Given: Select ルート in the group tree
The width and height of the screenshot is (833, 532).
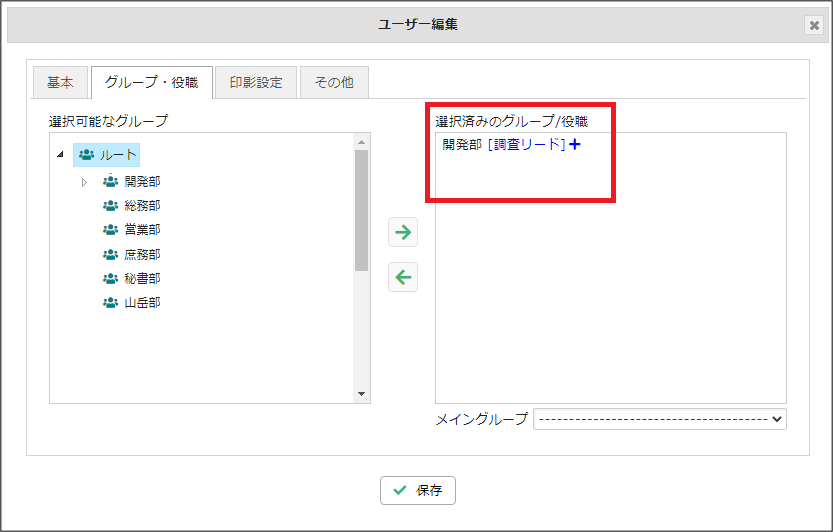Looking at the screenshot, I should tap(106, 155).
